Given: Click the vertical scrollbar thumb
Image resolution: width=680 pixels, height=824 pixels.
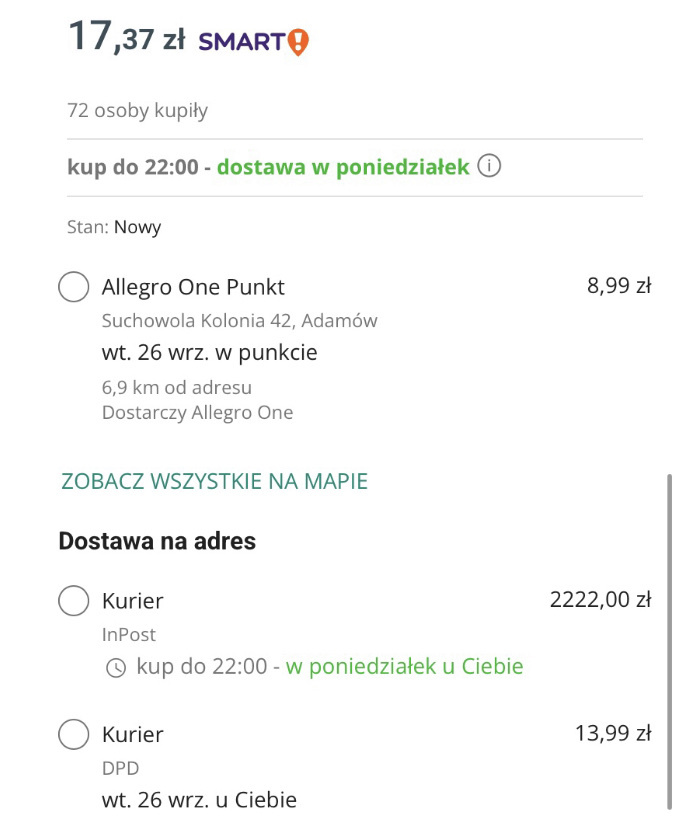Looking at the screenshot, I should (x=670, y=640).
